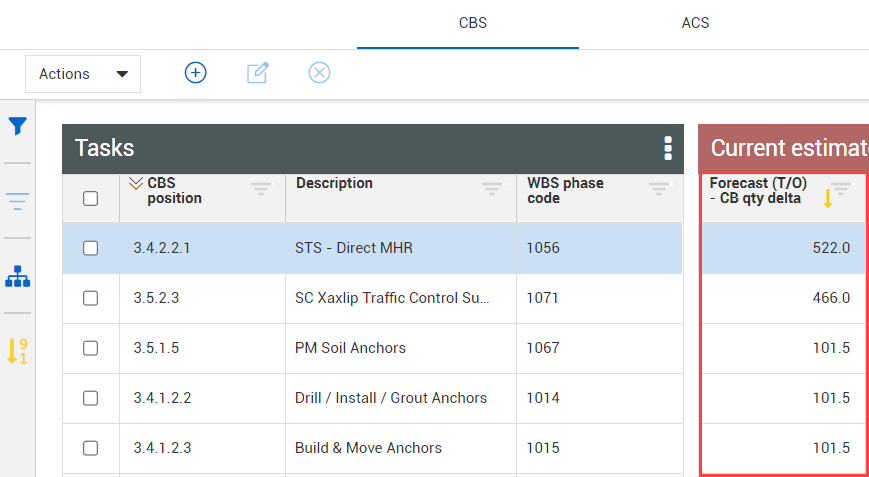Click the yellow sort arrow in Forecast column
Image resolution: width=869 pixels, height=477 pixels.
click(828, 199)
